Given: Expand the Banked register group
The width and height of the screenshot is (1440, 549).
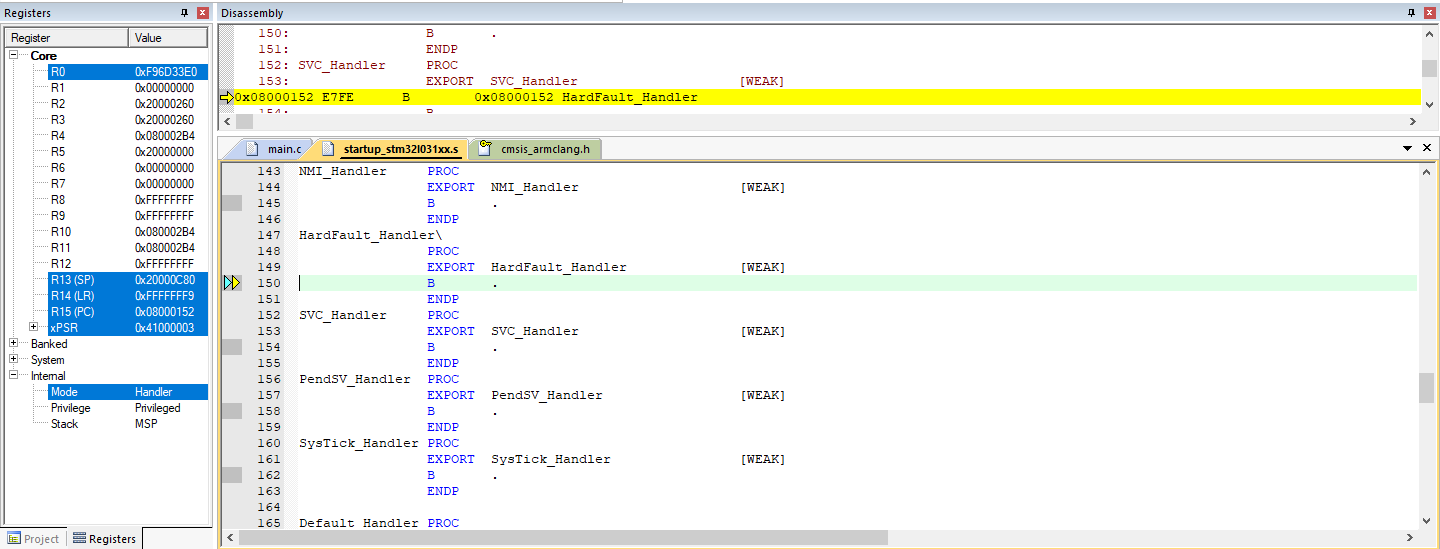Looking at the screenshot, I should (14, 344).
